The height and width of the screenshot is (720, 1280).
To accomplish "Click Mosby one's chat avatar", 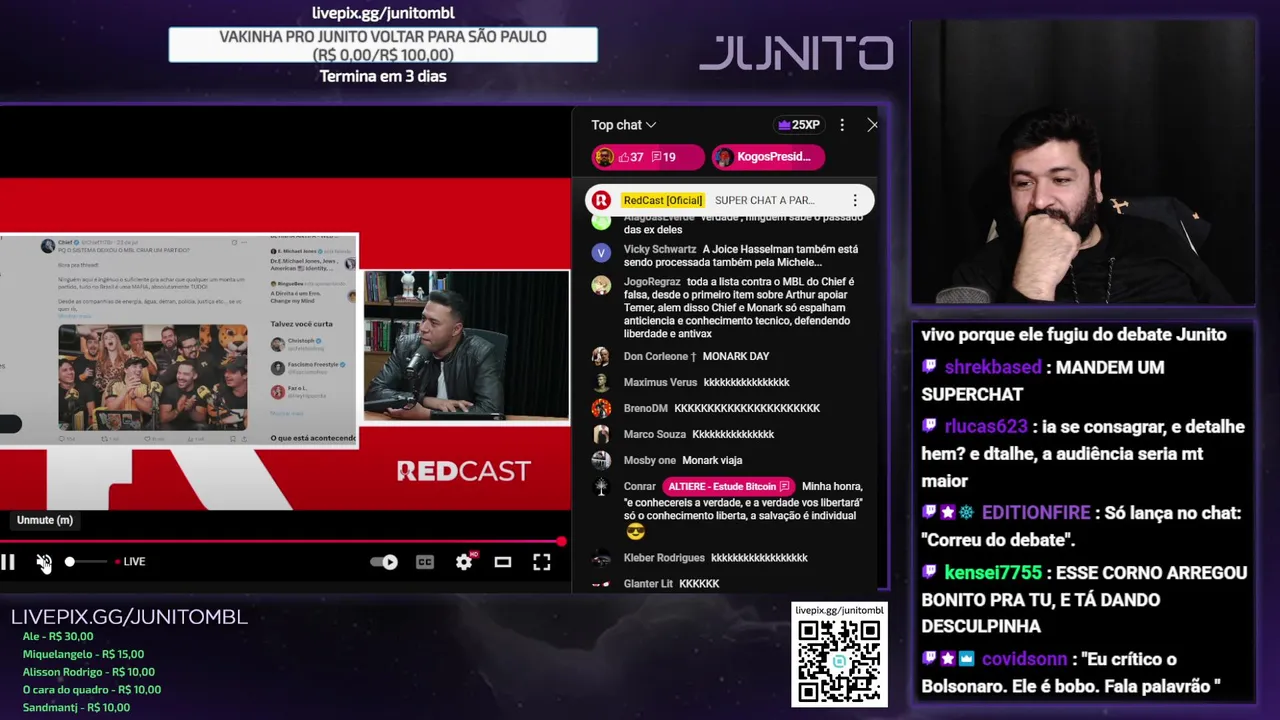I will coord(601,460).
